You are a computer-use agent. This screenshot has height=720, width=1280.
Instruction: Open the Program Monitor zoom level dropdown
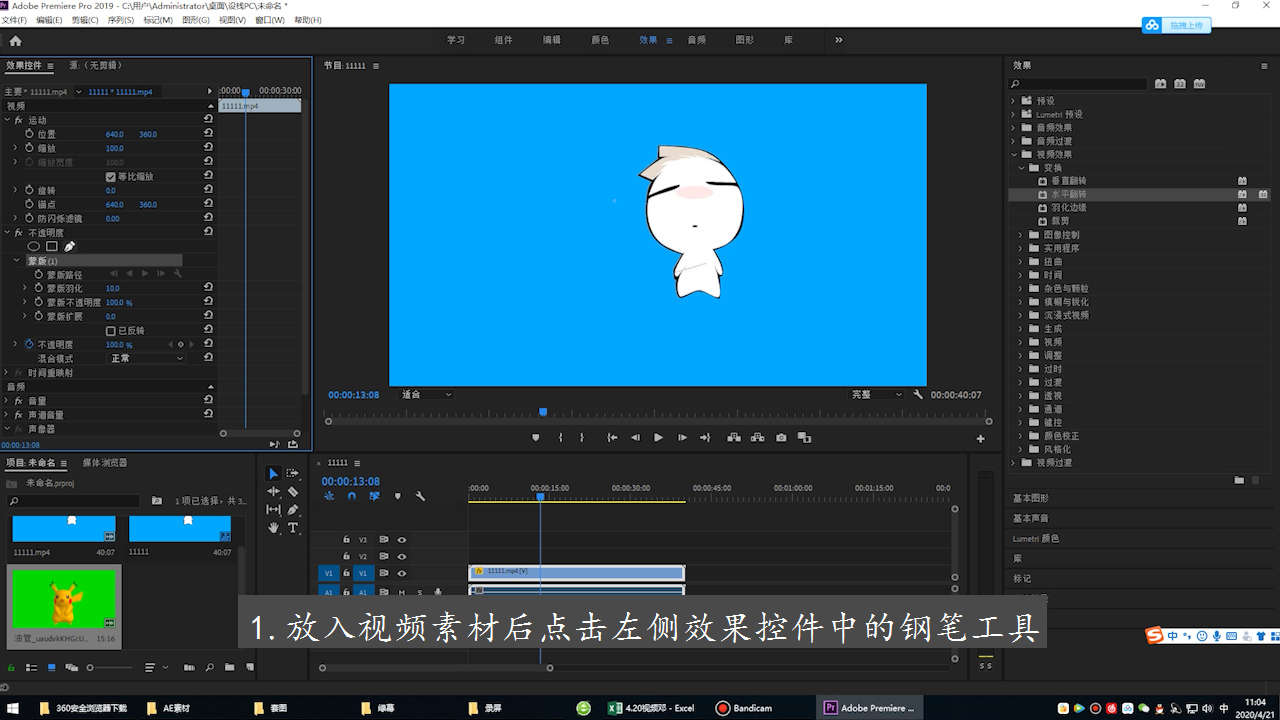pyautogui.click(x=427, y=395)
